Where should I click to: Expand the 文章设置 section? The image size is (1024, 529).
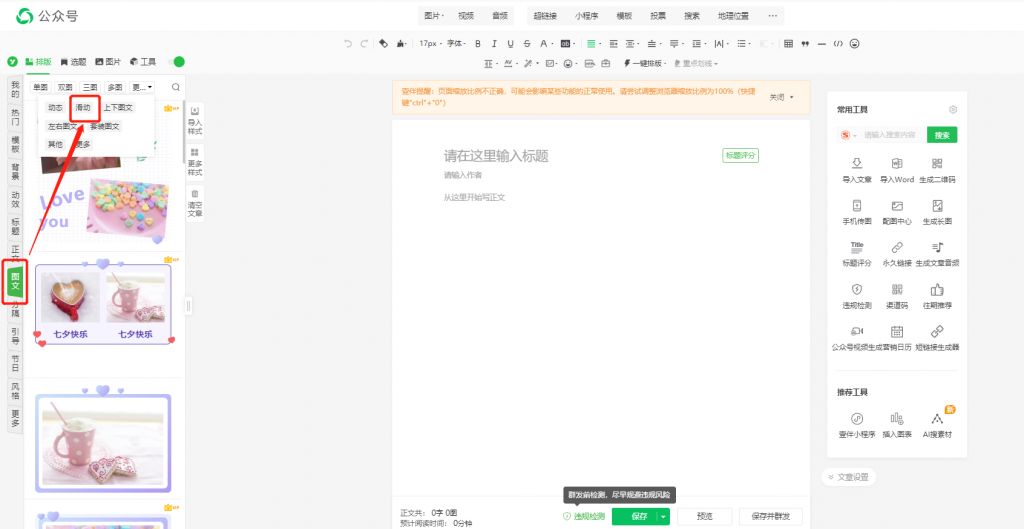(848, 477)
